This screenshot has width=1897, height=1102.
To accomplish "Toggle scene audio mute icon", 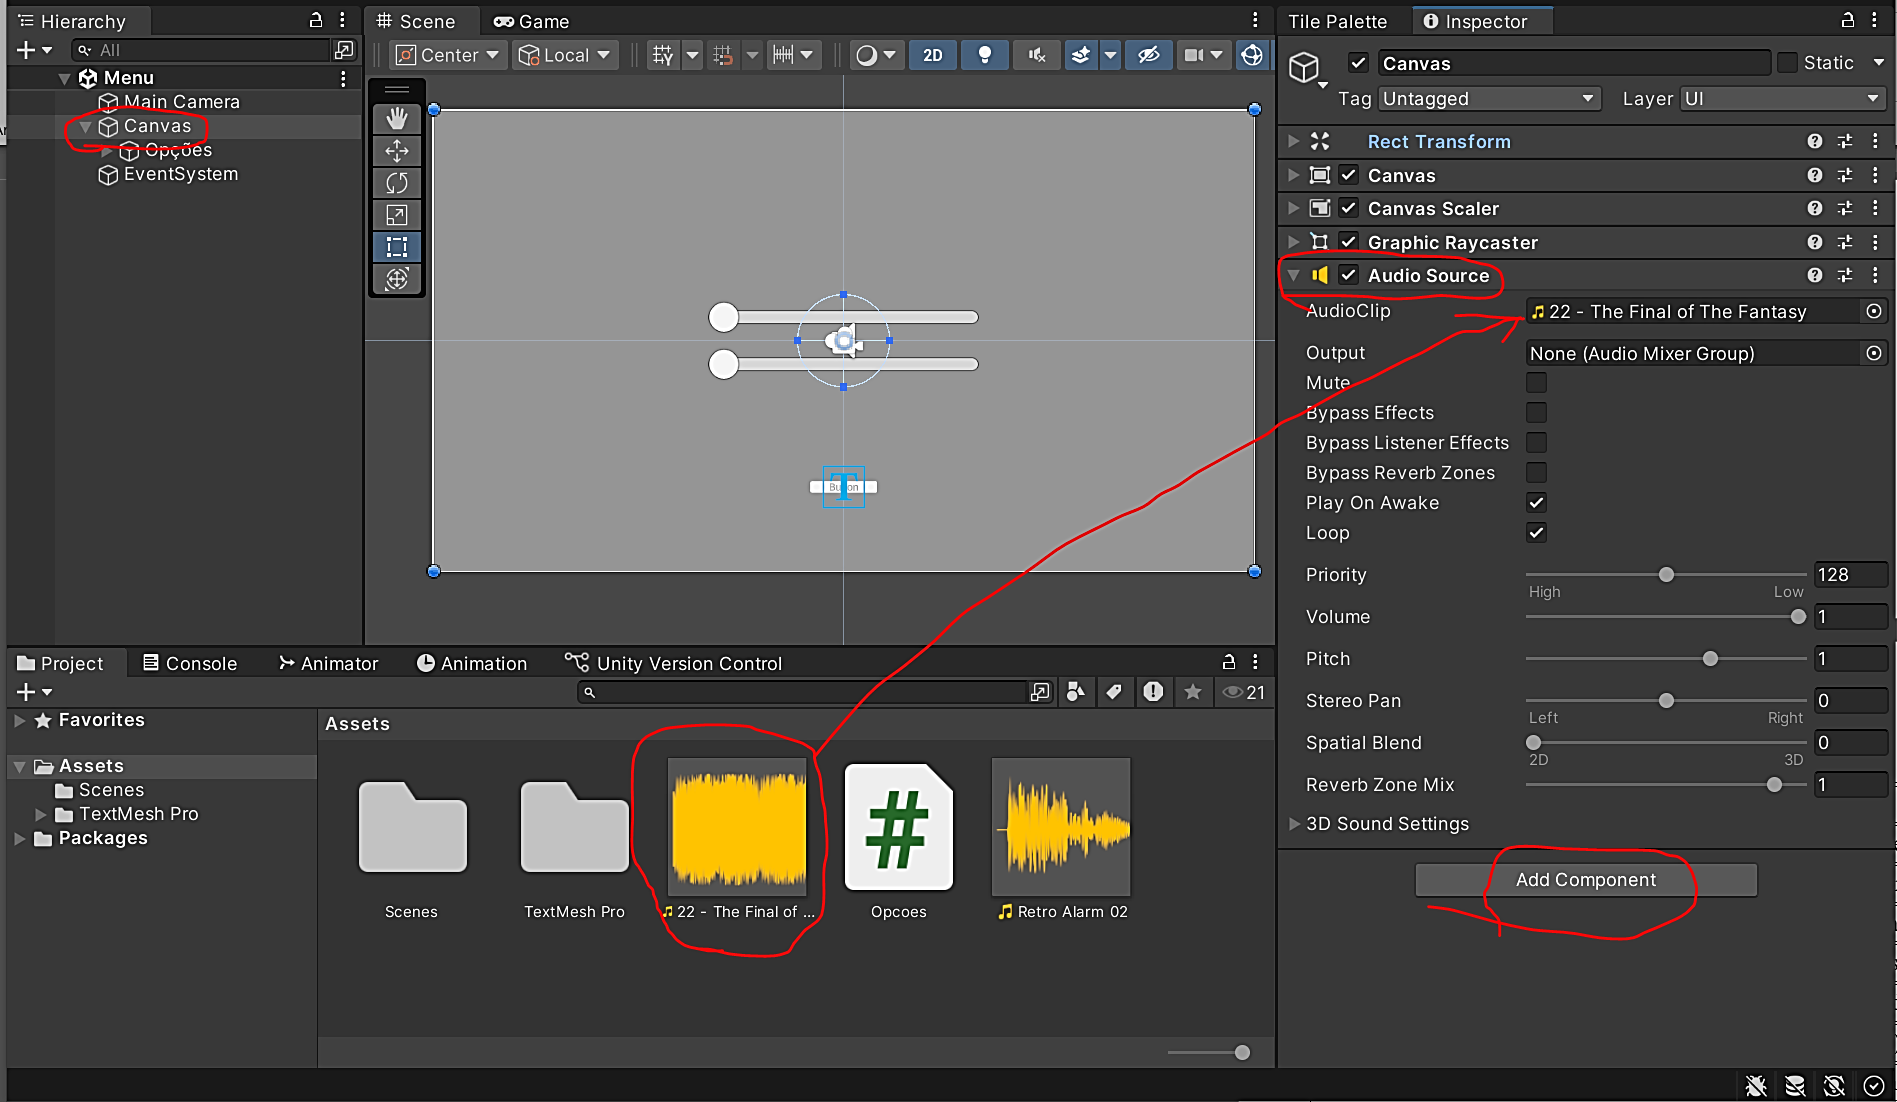I will click(x=1037, y=55).
